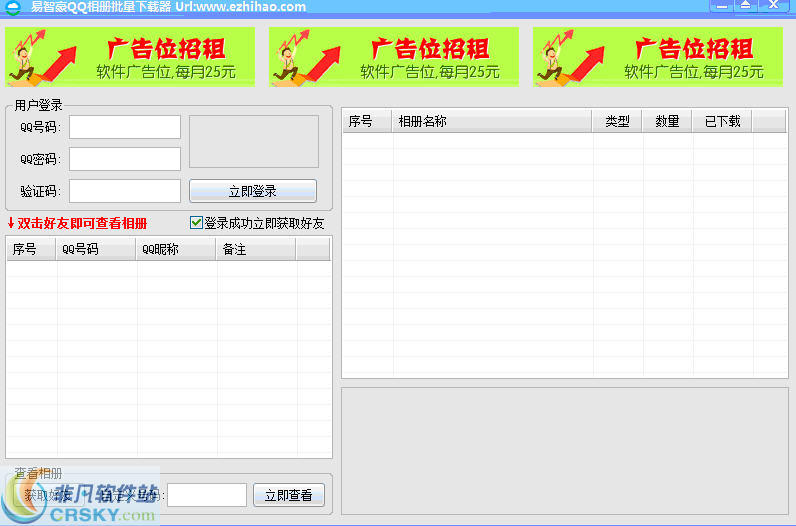Click the QQ密码 password field
This screenshot has height=526, width=796.
click(125, 159)
